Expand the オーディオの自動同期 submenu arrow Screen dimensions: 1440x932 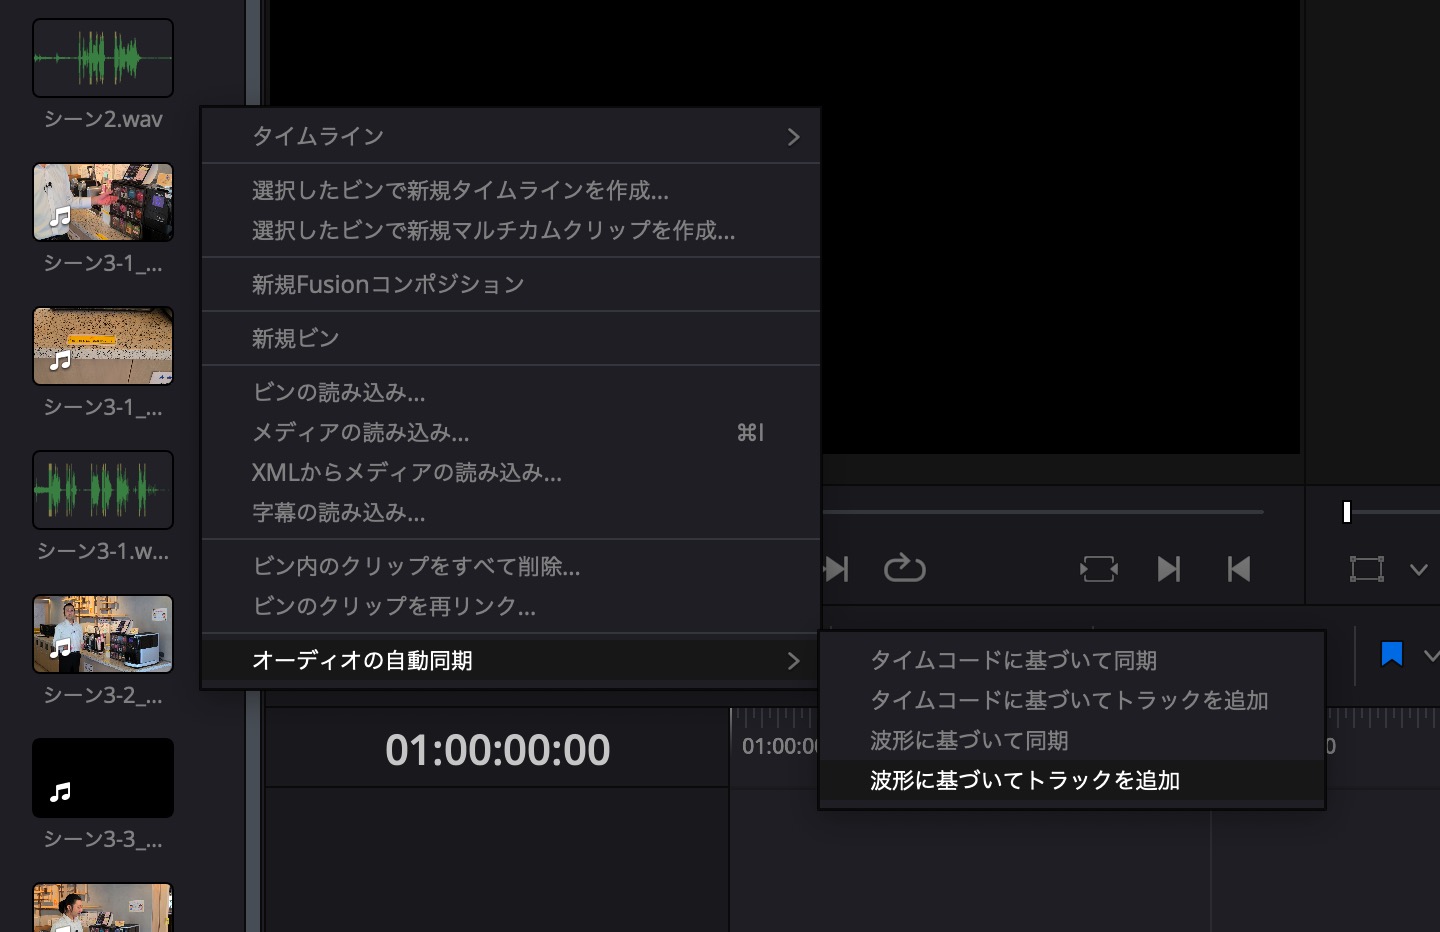(793, 660)
